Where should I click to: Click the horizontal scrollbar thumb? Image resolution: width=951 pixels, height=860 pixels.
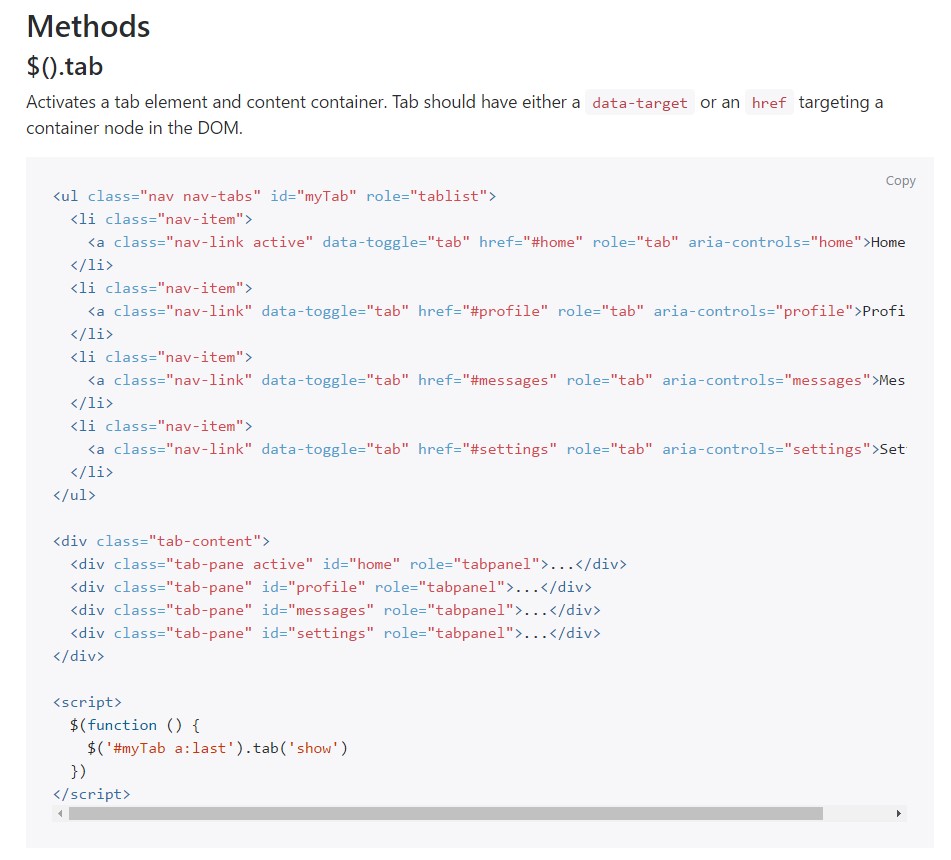point(446,813)
